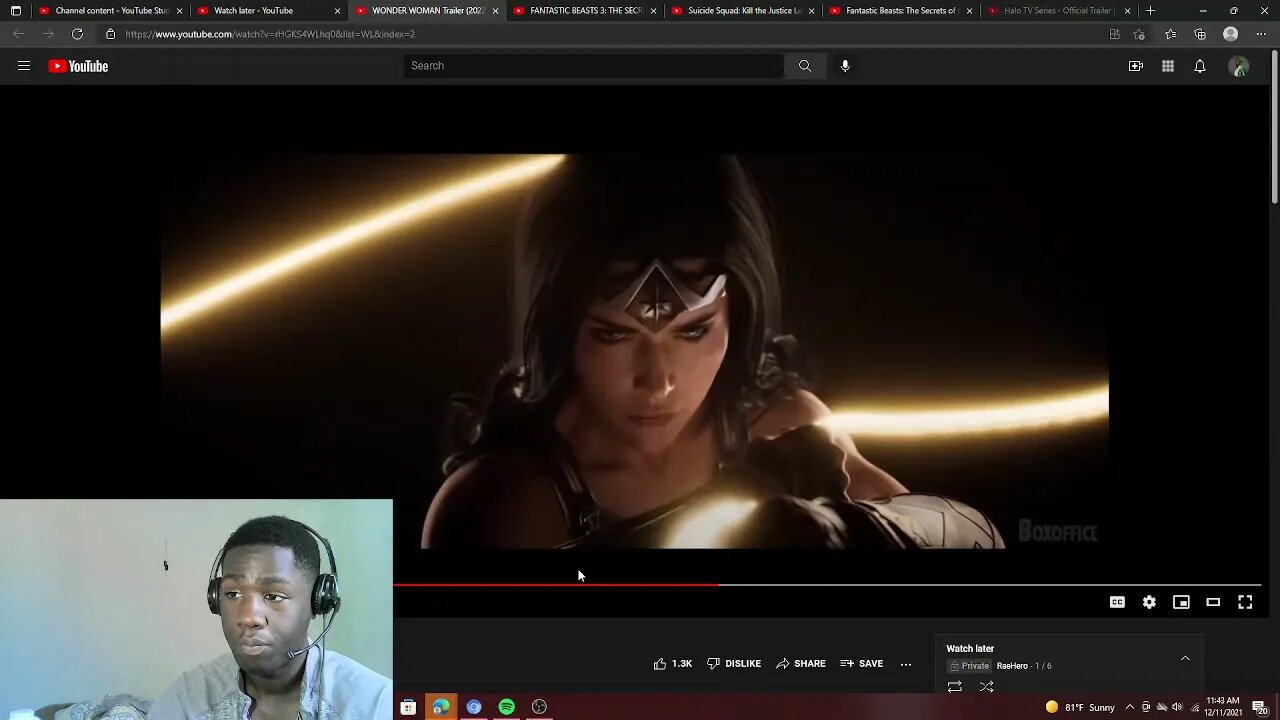Switch to FANTASTIC BEASTS 3 browser tab
Screen dimensions: 1280x720
(x=585, y=11)
